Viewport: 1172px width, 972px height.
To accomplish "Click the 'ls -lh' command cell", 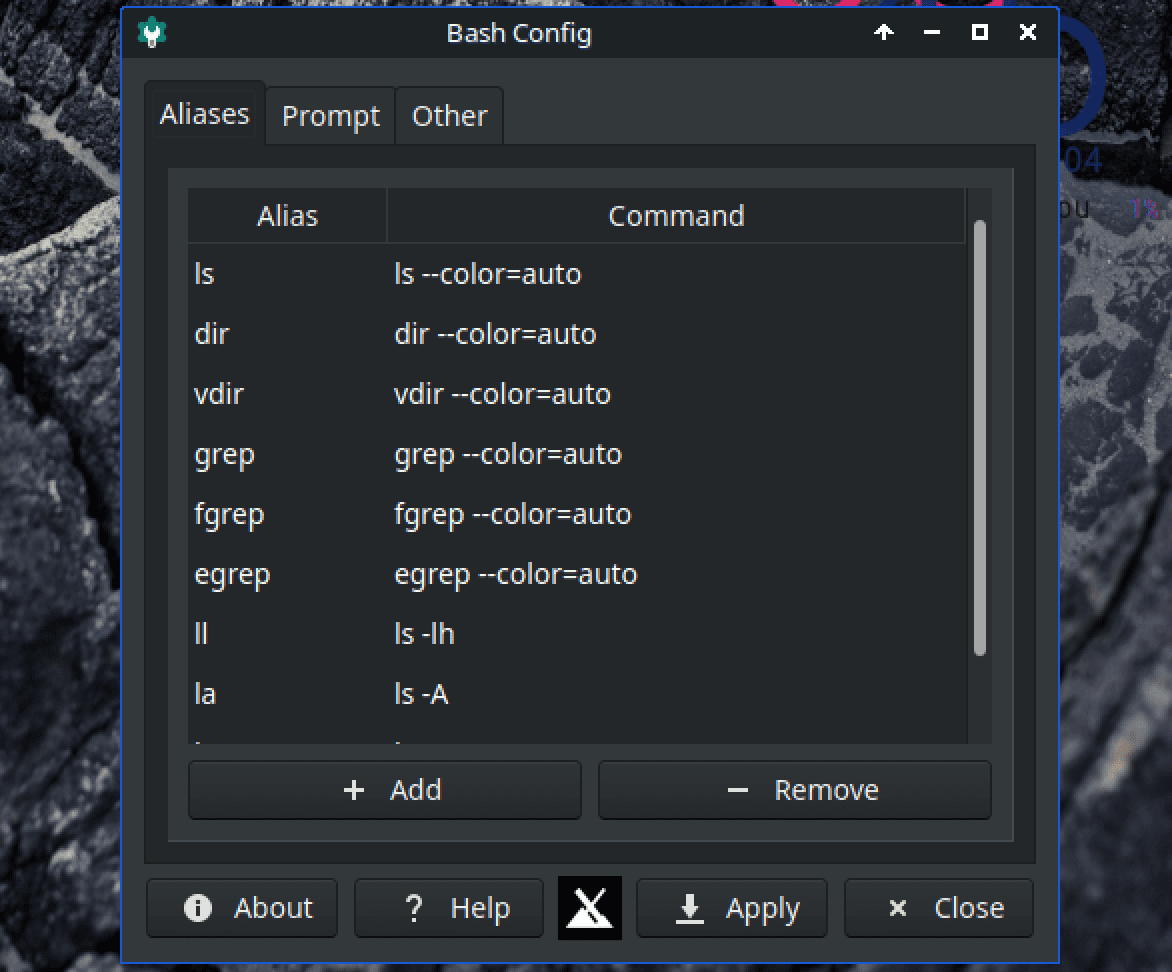I will pyautogui.click(x=676, y=634).
